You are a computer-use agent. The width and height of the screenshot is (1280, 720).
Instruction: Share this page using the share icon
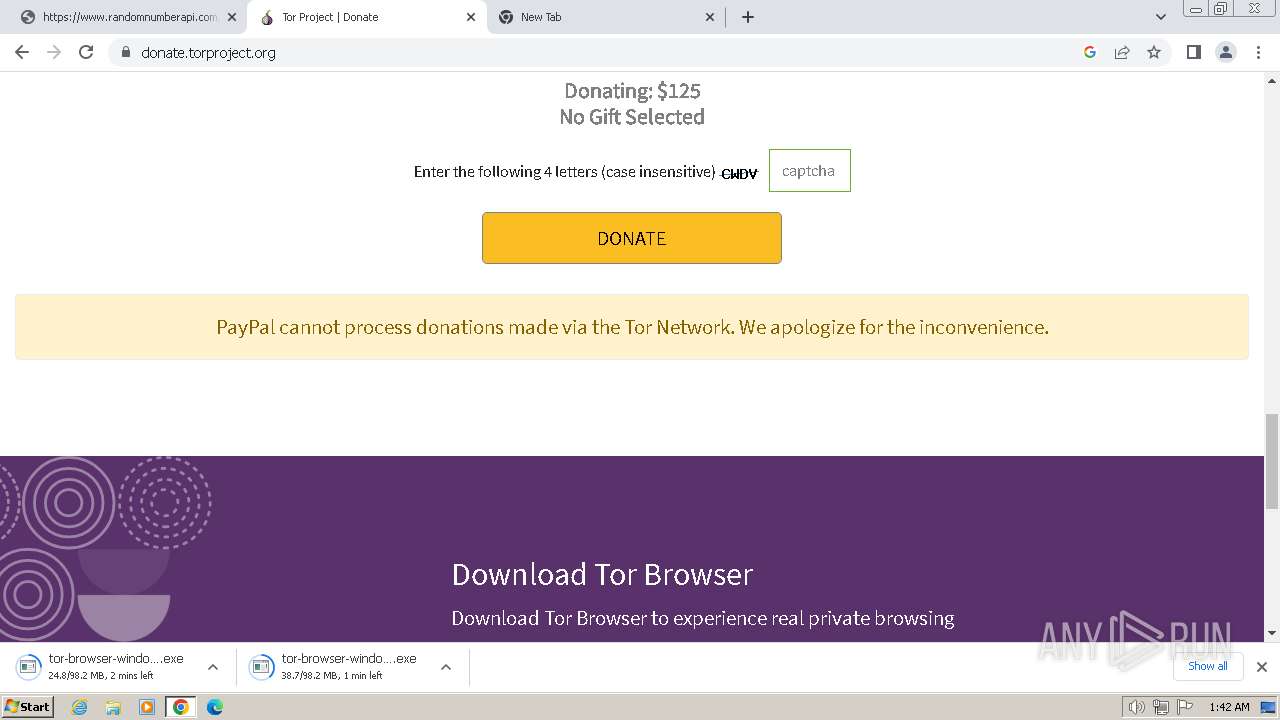(x=1122, y=52)
